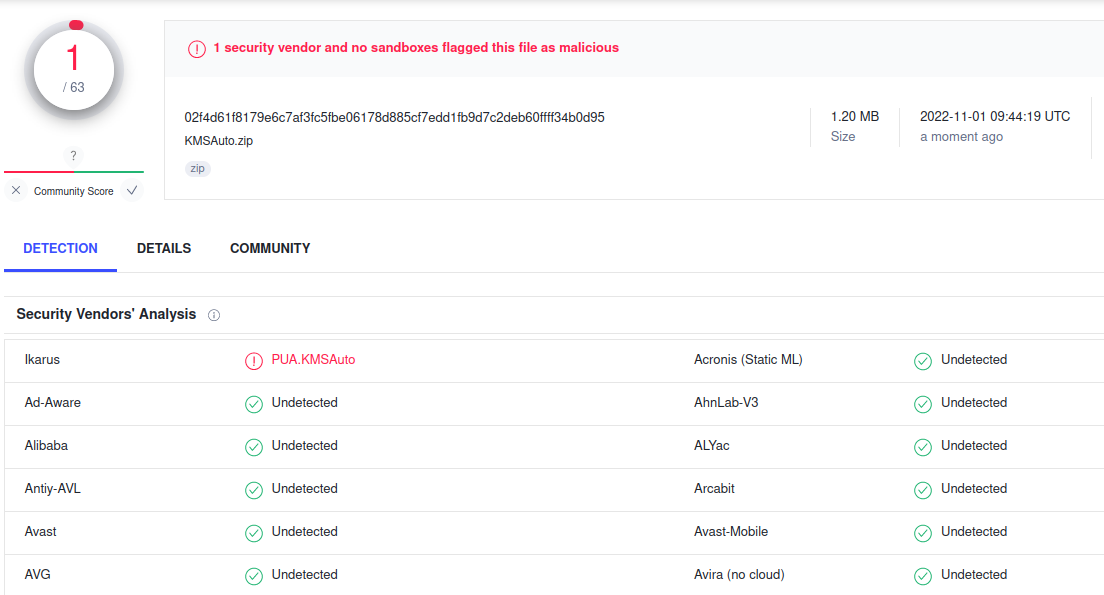This screenshot has height=595, width=1104.
Task: Click the green check icon for Ad-Aware
Action: click(x=253, y=403)
